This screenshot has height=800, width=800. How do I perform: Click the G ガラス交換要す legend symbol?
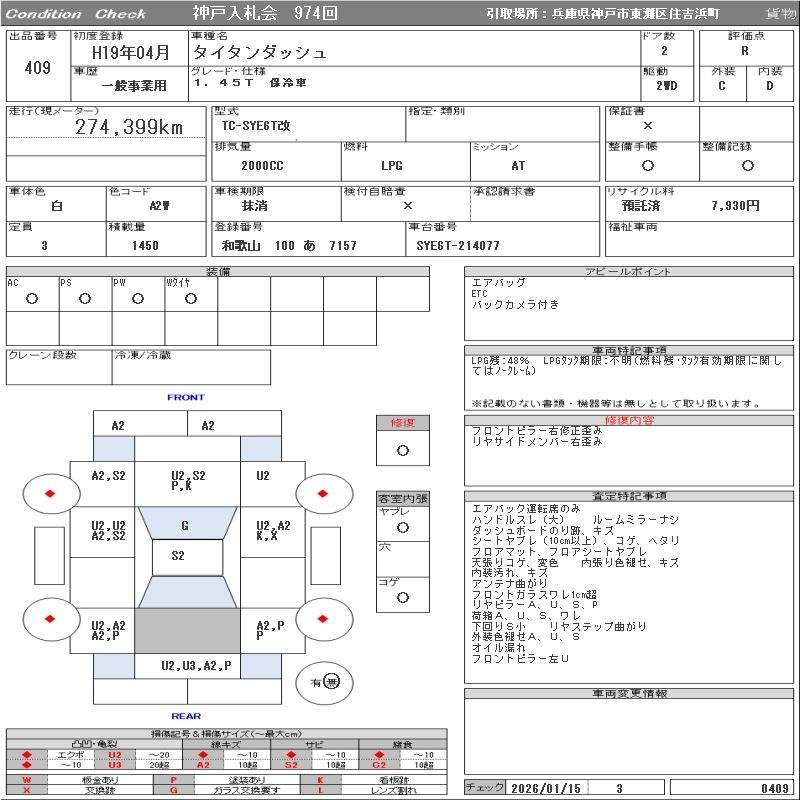point(174,790)
